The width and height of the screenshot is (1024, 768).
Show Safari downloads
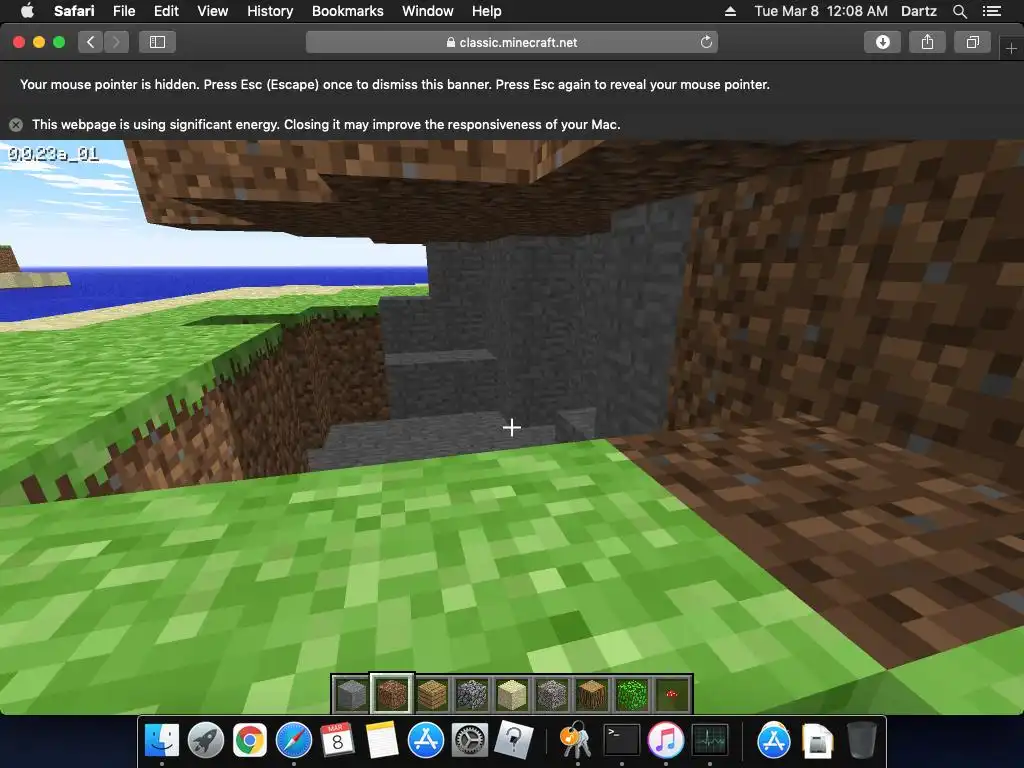pos(882,42)
